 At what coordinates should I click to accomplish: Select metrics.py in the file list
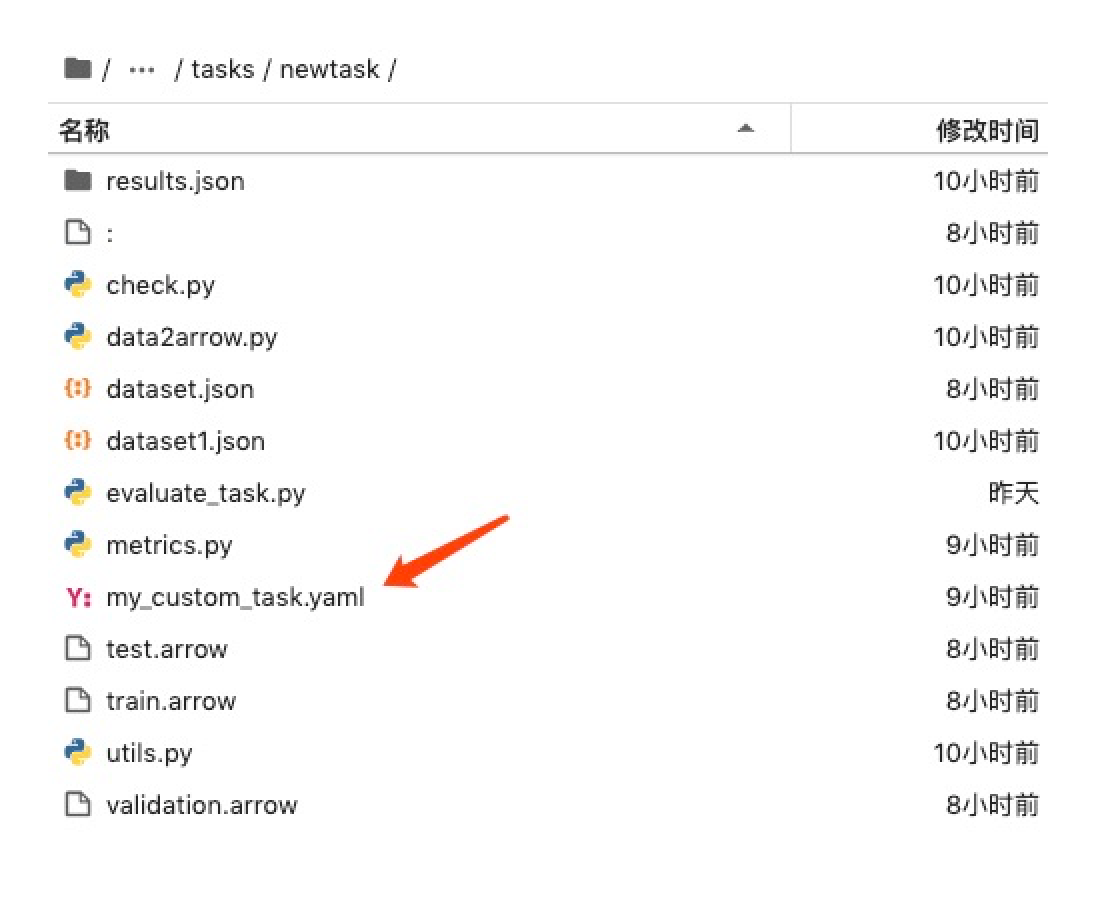pyautogui.click(x=169, y=545)
